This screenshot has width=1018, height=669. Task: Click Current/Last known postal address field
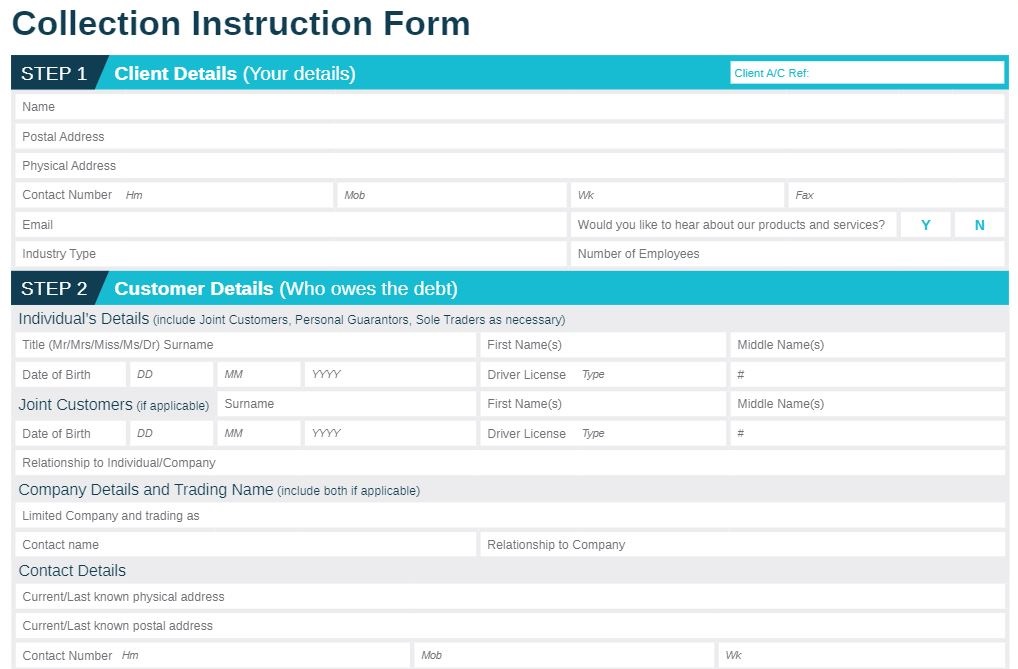(x=510, y=625)
